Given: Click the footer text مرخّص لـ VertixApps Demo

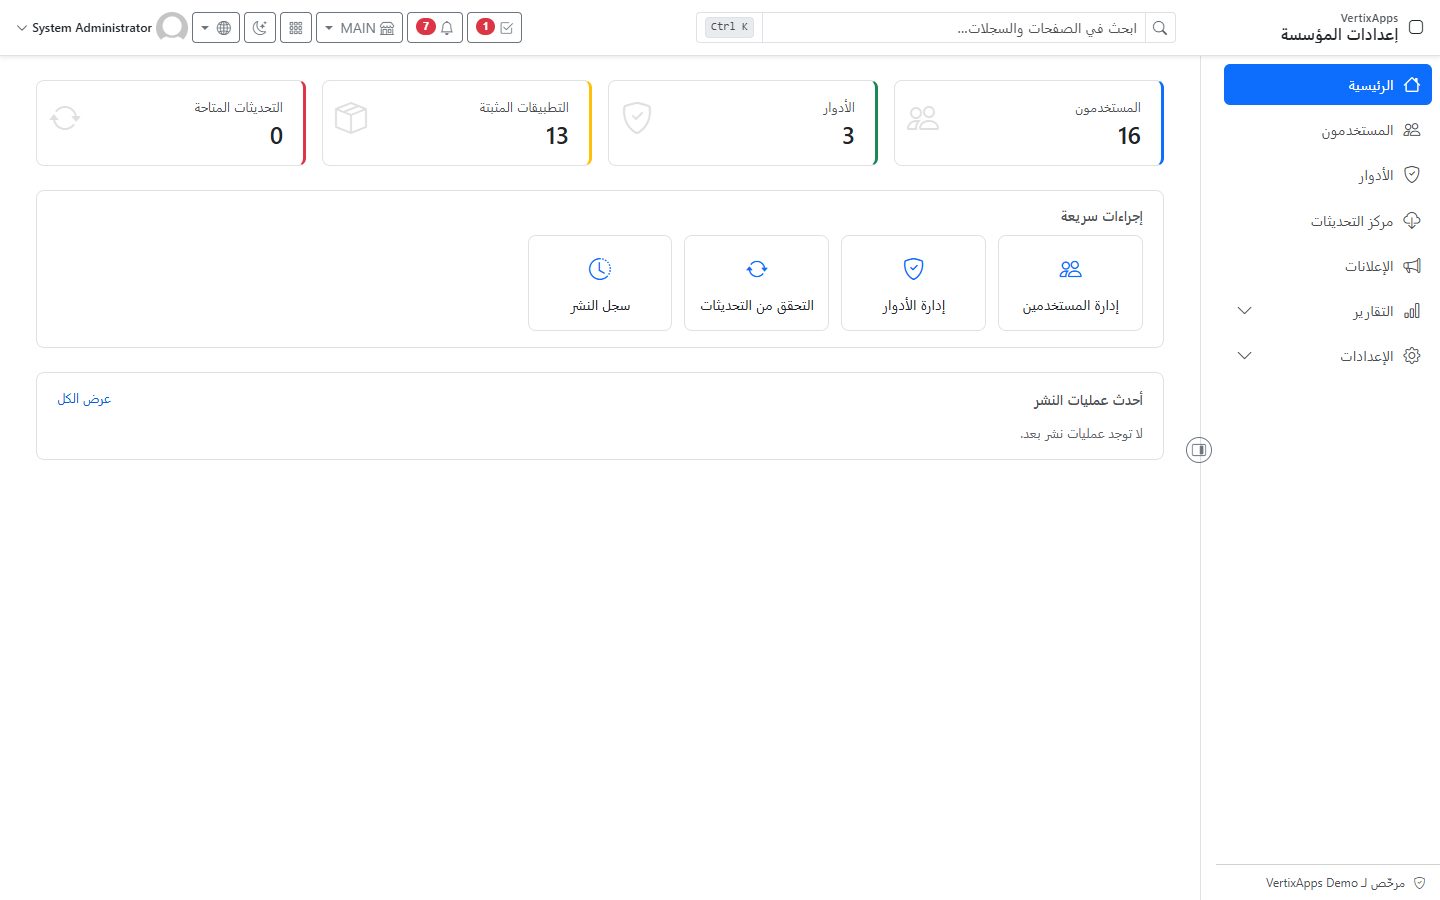Looking at the screenshot, I should coord(1335,883).
